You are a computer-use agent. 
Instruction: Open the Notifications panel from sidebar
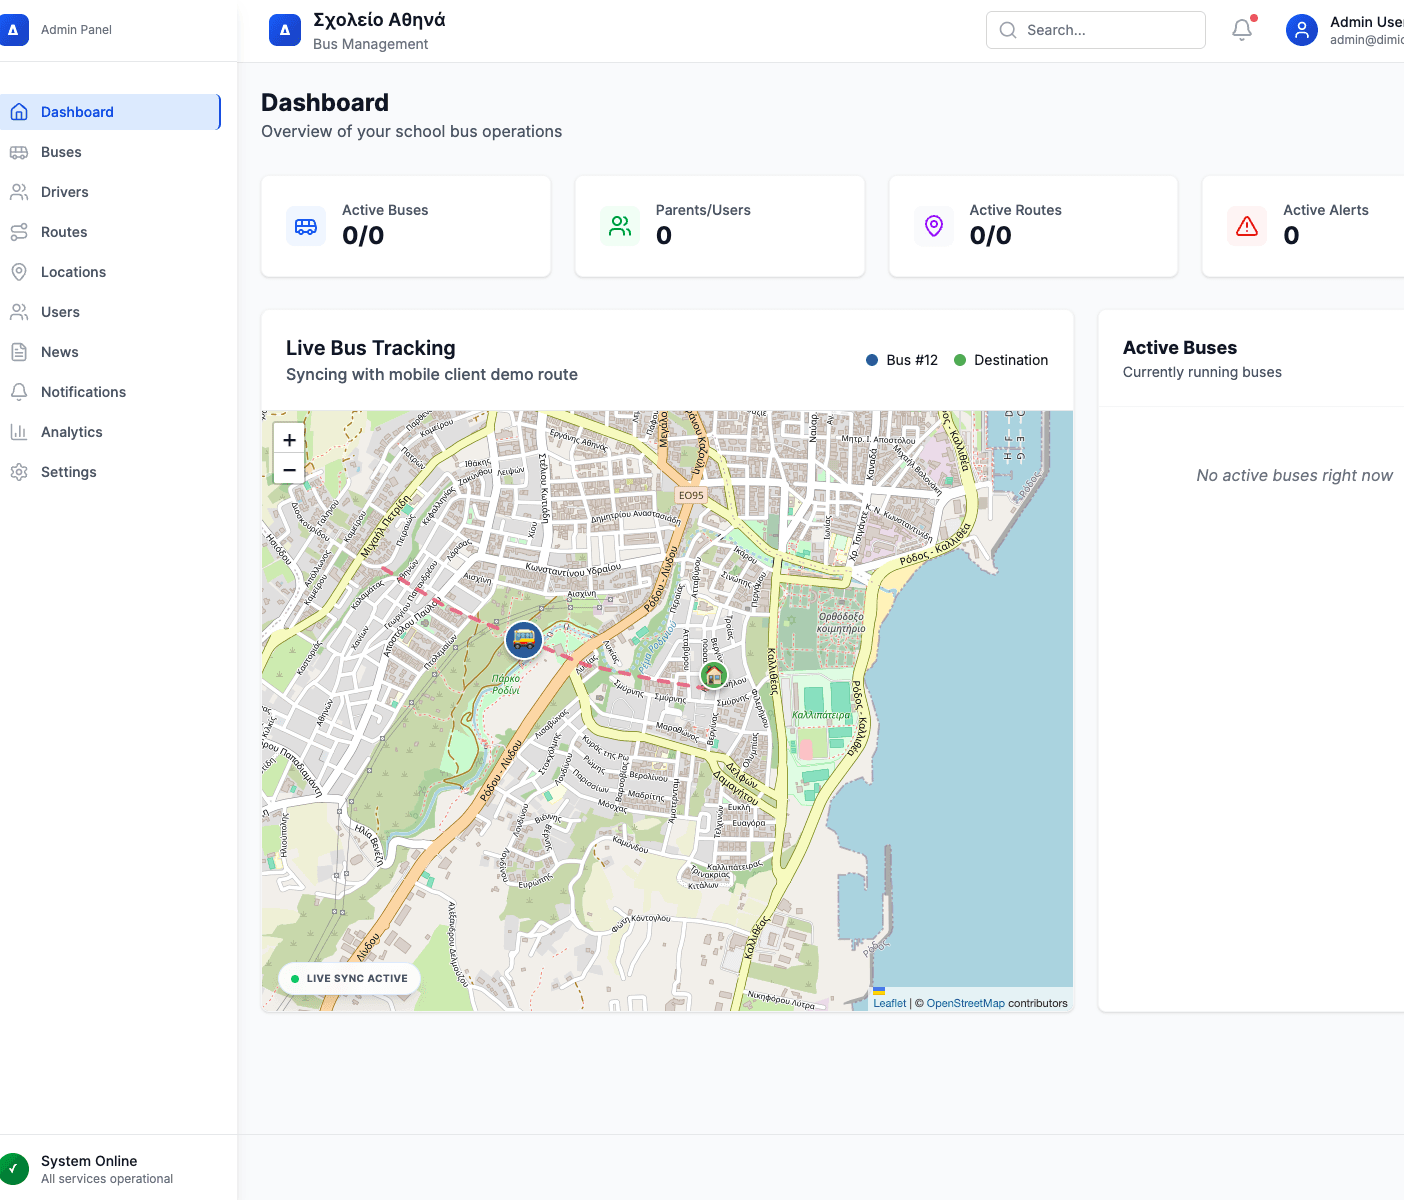click(83, 391)
